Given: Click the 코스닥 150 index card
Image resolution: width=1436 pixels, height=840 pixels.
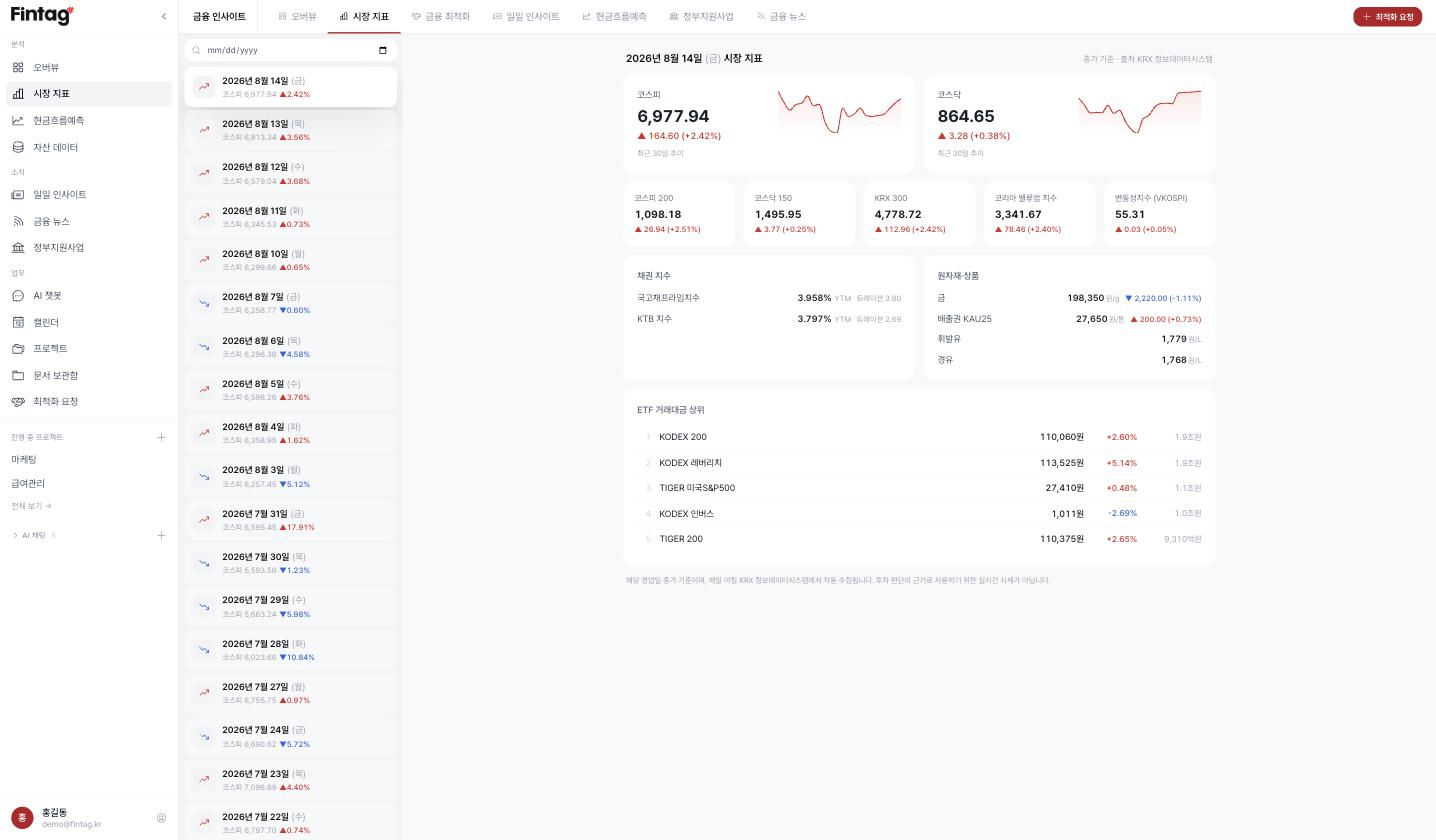Looking at the screenshot, I should (x=799, y=214).
